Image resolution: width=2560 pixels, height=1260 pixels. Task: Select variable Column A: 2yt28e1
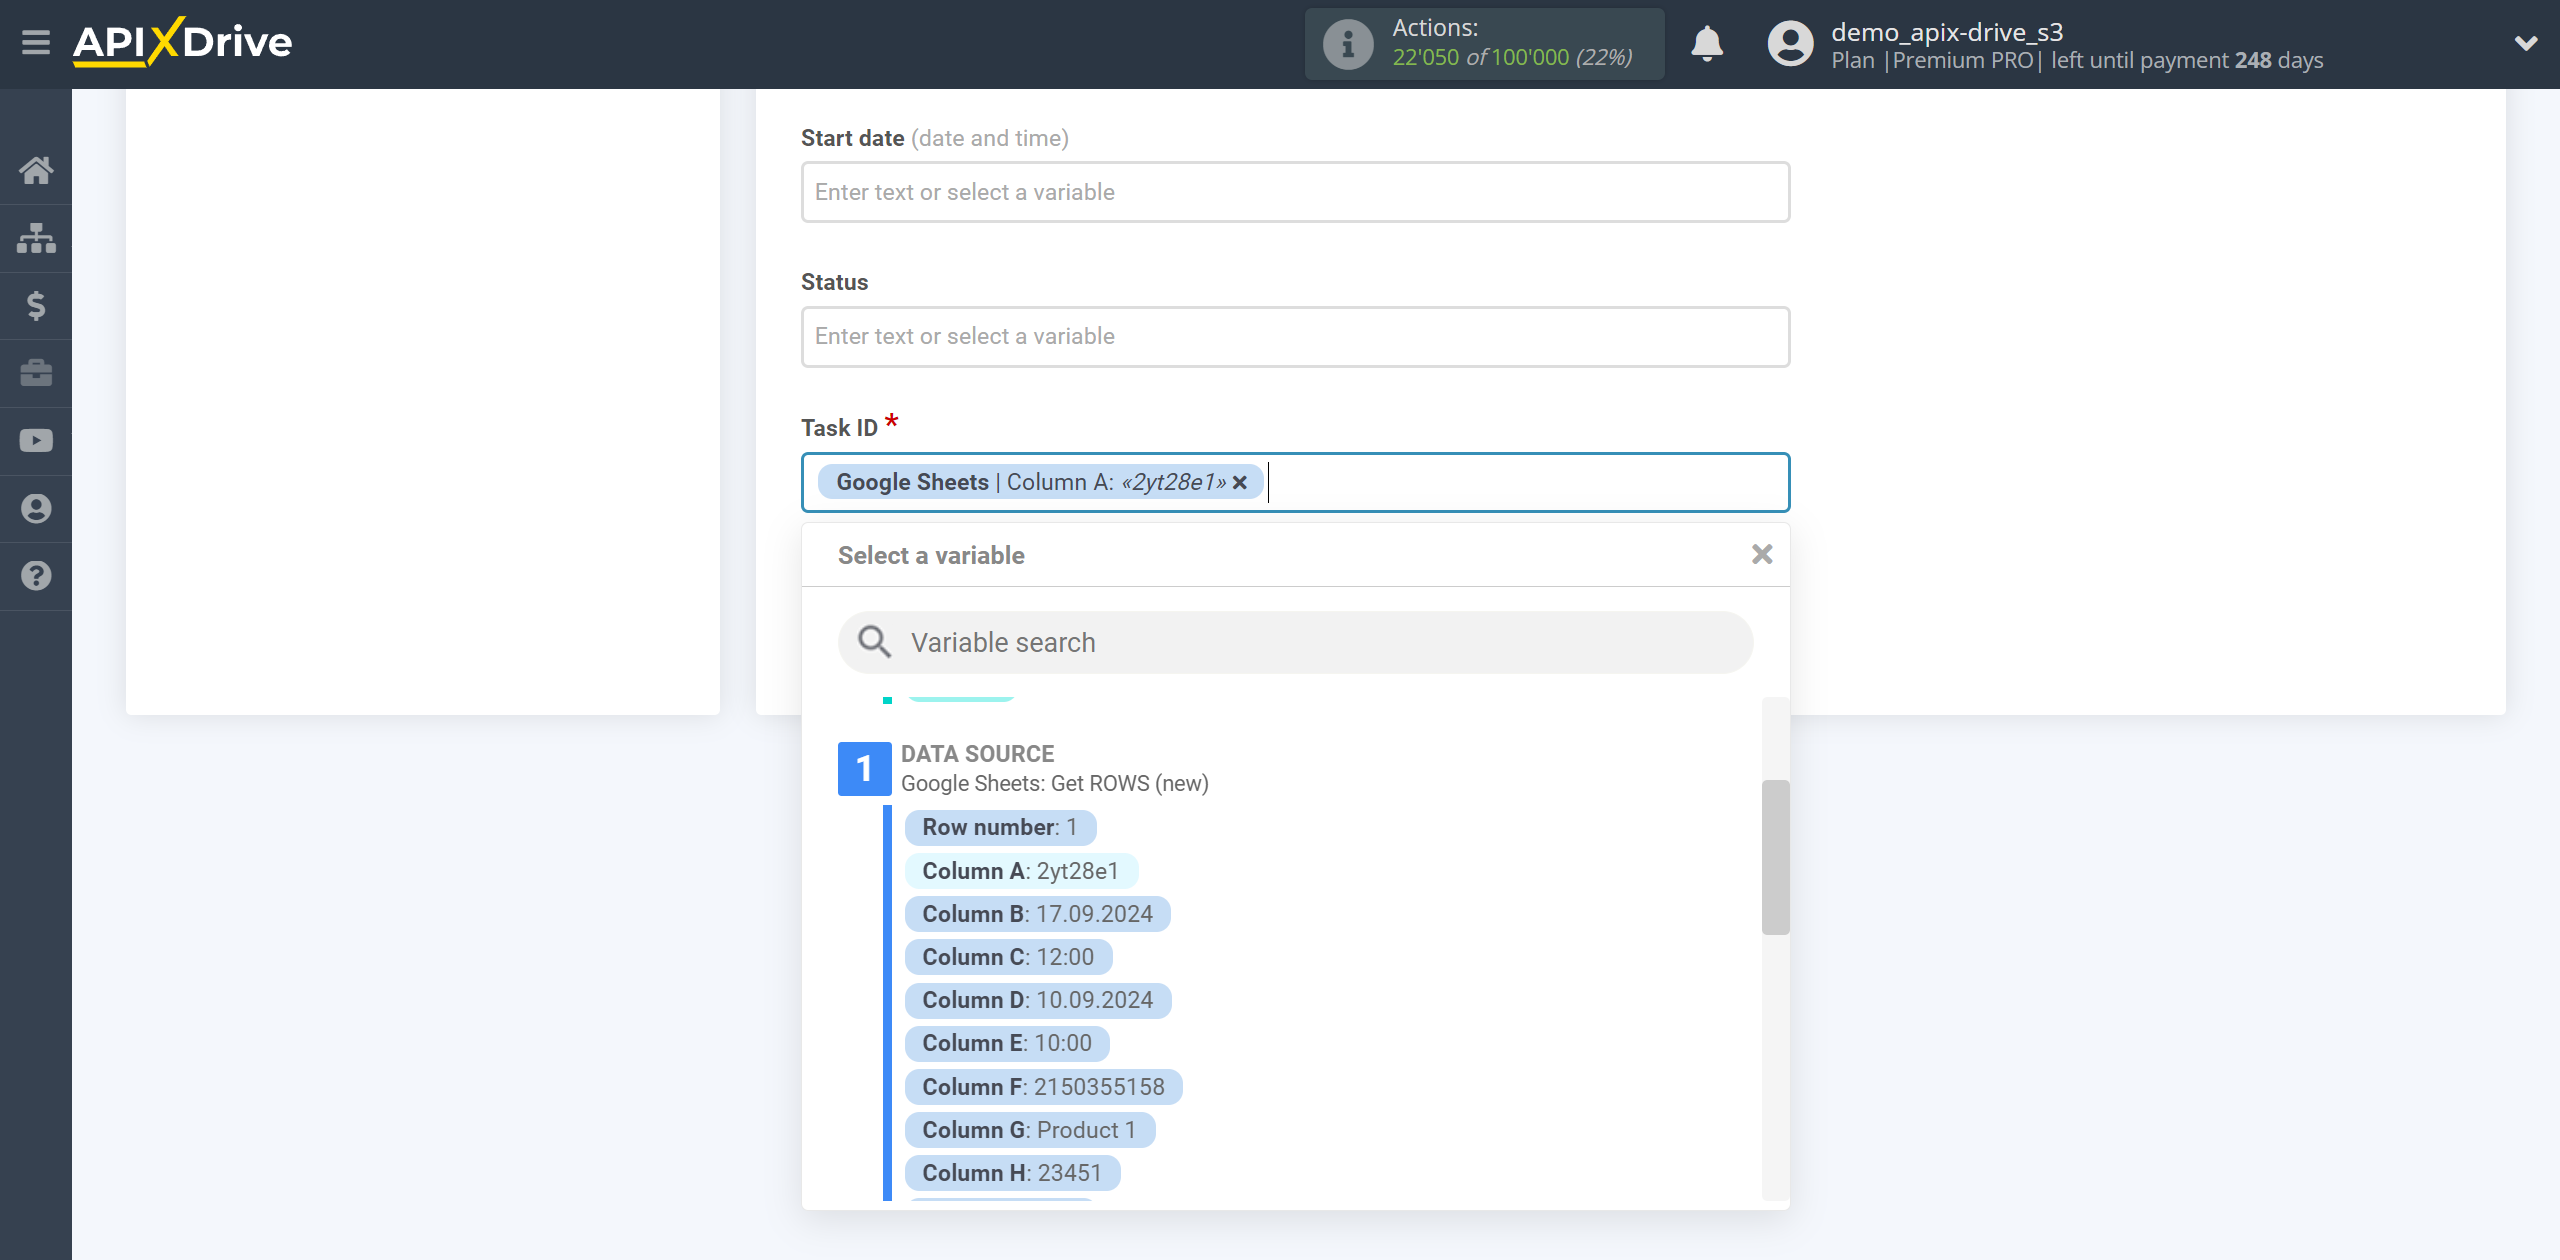[1021, 871]
